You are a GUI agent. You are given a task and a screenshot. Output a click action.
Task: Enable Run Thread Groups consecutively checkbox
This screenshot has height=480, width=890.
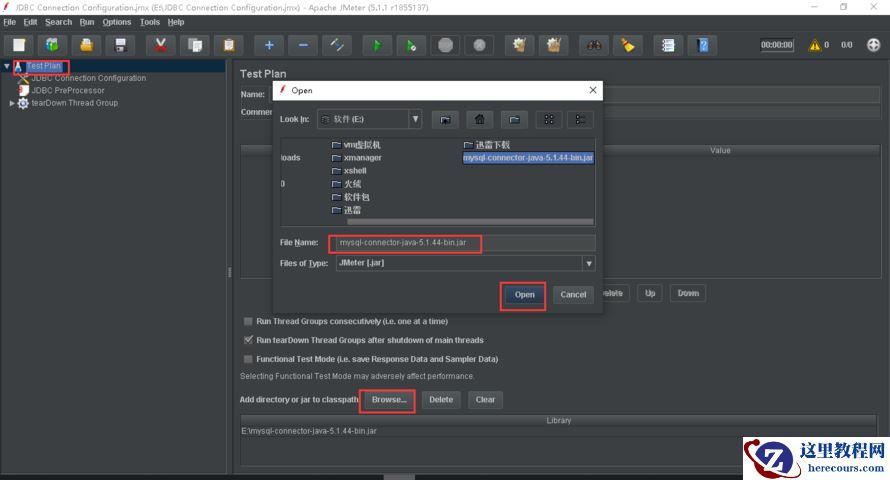click(x=248, y=322)
